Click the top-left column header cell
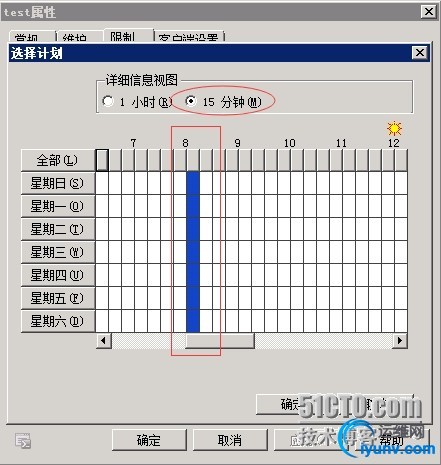The width and height of the screenshot is (441, 465). pyautogui.click(x=102, y=160)
